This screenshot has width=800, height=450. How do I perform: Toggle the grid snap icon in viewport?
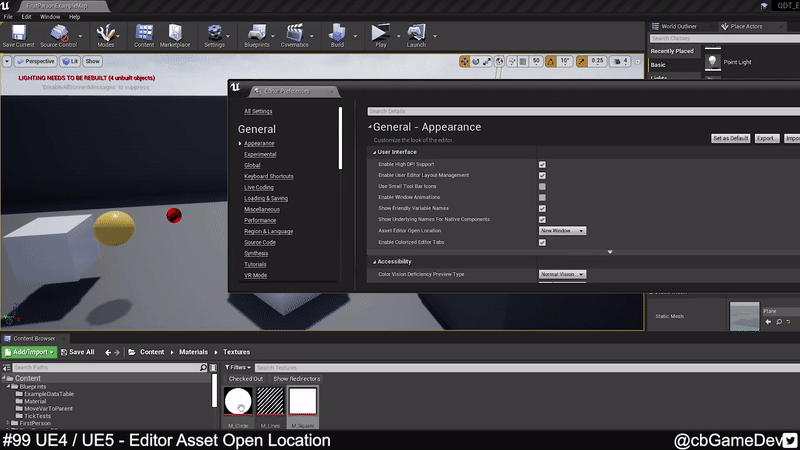click(x=523, y=61)
